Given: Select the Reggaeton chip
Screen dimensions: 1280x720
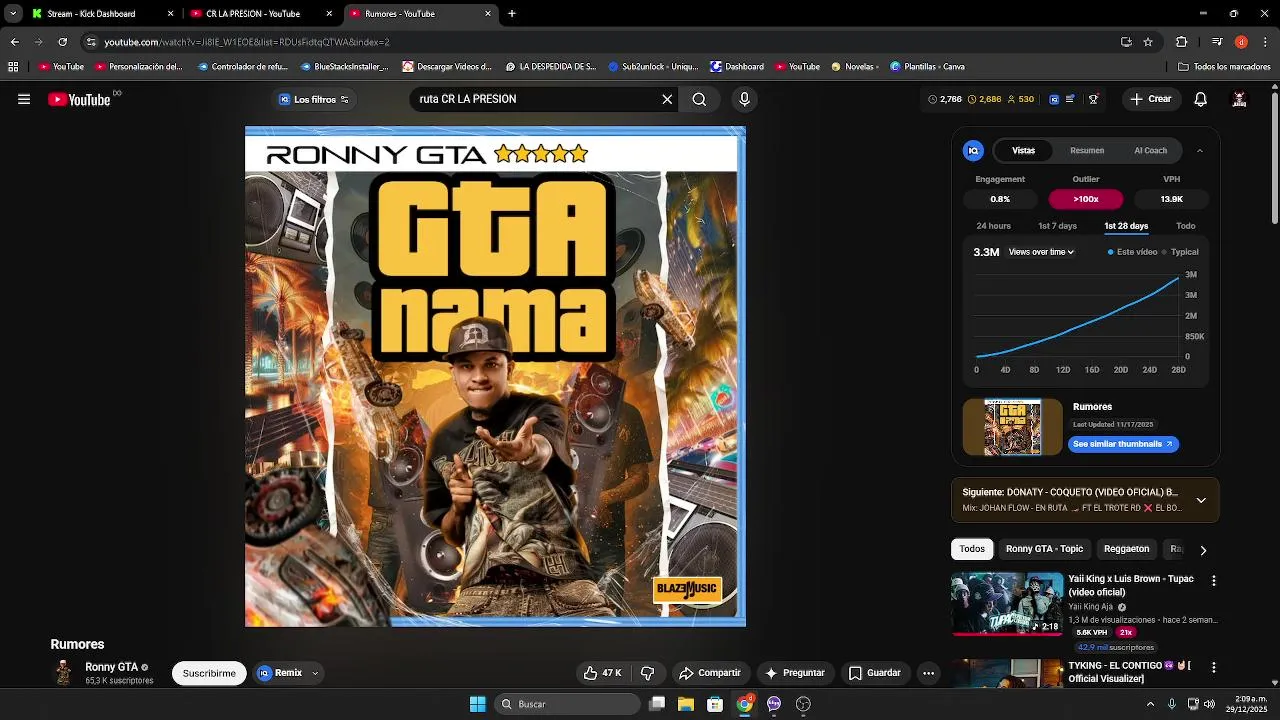Looking at the screenshot, I should 1126,549.
